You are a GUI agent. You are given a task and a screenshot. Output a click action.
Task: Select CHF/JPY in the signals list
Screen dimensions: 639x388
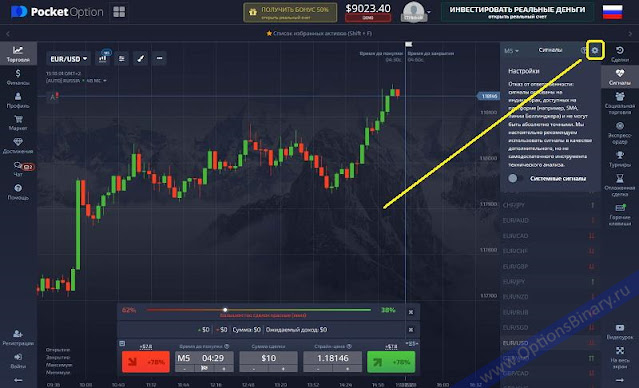point(549,205)
